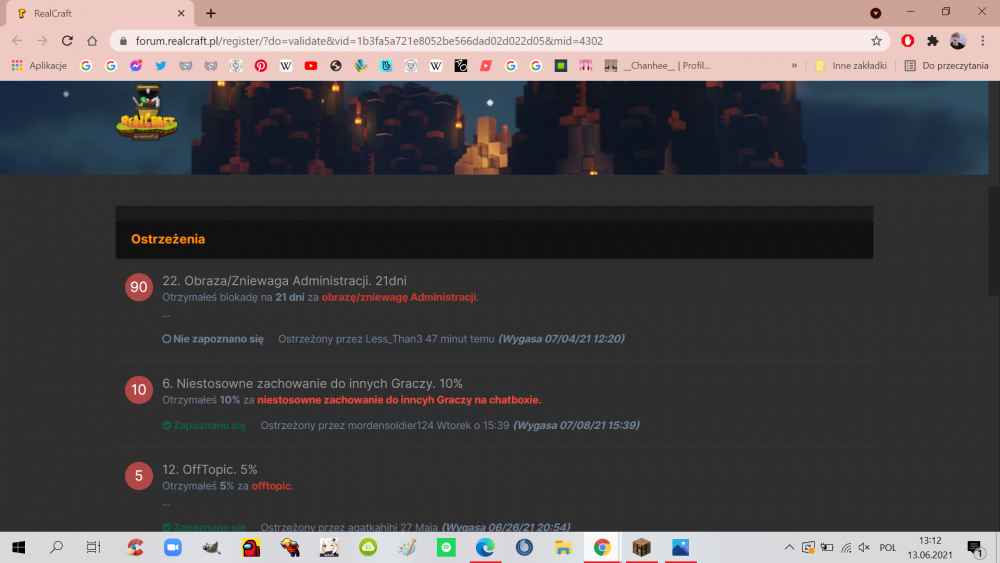
Task: Toggle the speaker volume tray icon
Action: (863, 548)
